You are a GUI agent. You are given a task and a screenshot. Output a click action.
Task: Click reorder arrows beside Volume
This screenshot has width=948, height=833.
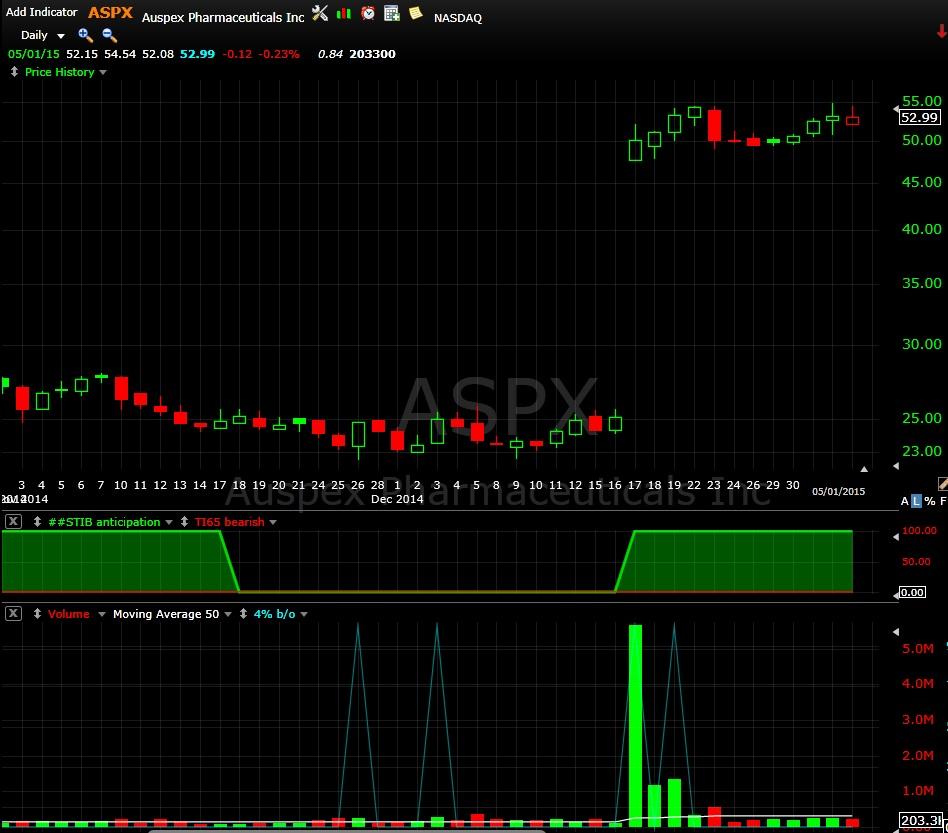click(x=37, y=614)
